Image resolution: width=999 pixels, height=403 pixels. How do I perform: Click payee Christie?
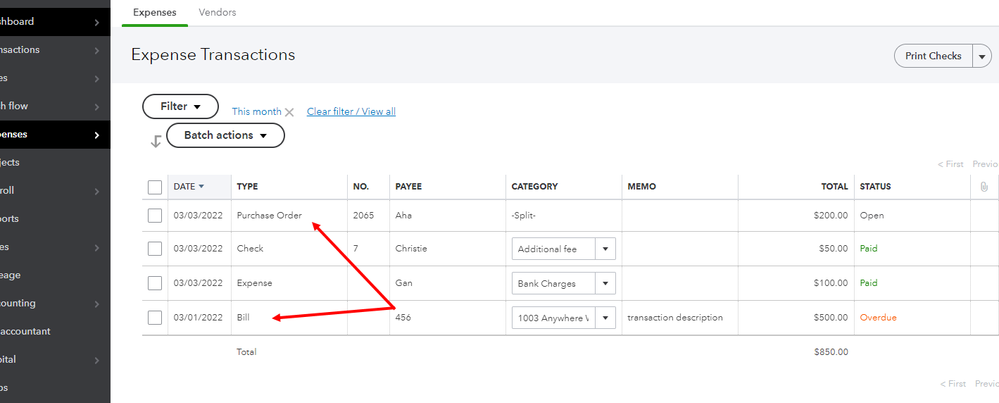tap(411, 248)
